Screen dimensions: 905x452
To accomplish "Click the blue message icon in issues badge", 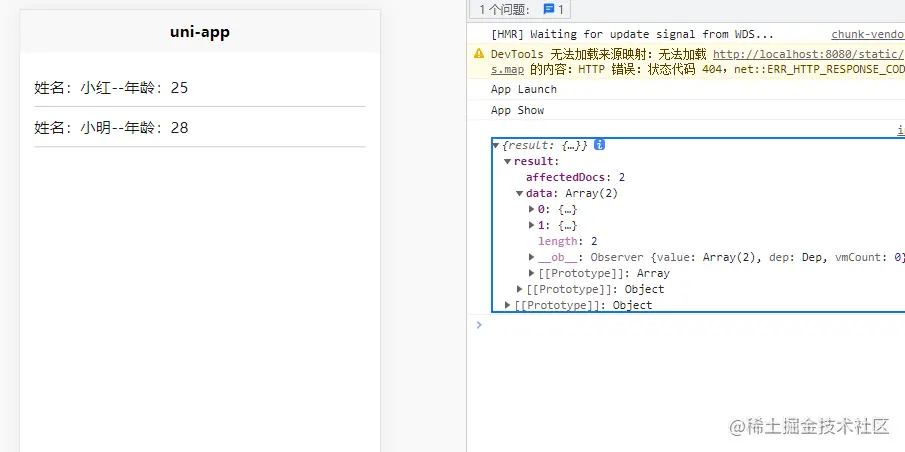I will point(549,9).
